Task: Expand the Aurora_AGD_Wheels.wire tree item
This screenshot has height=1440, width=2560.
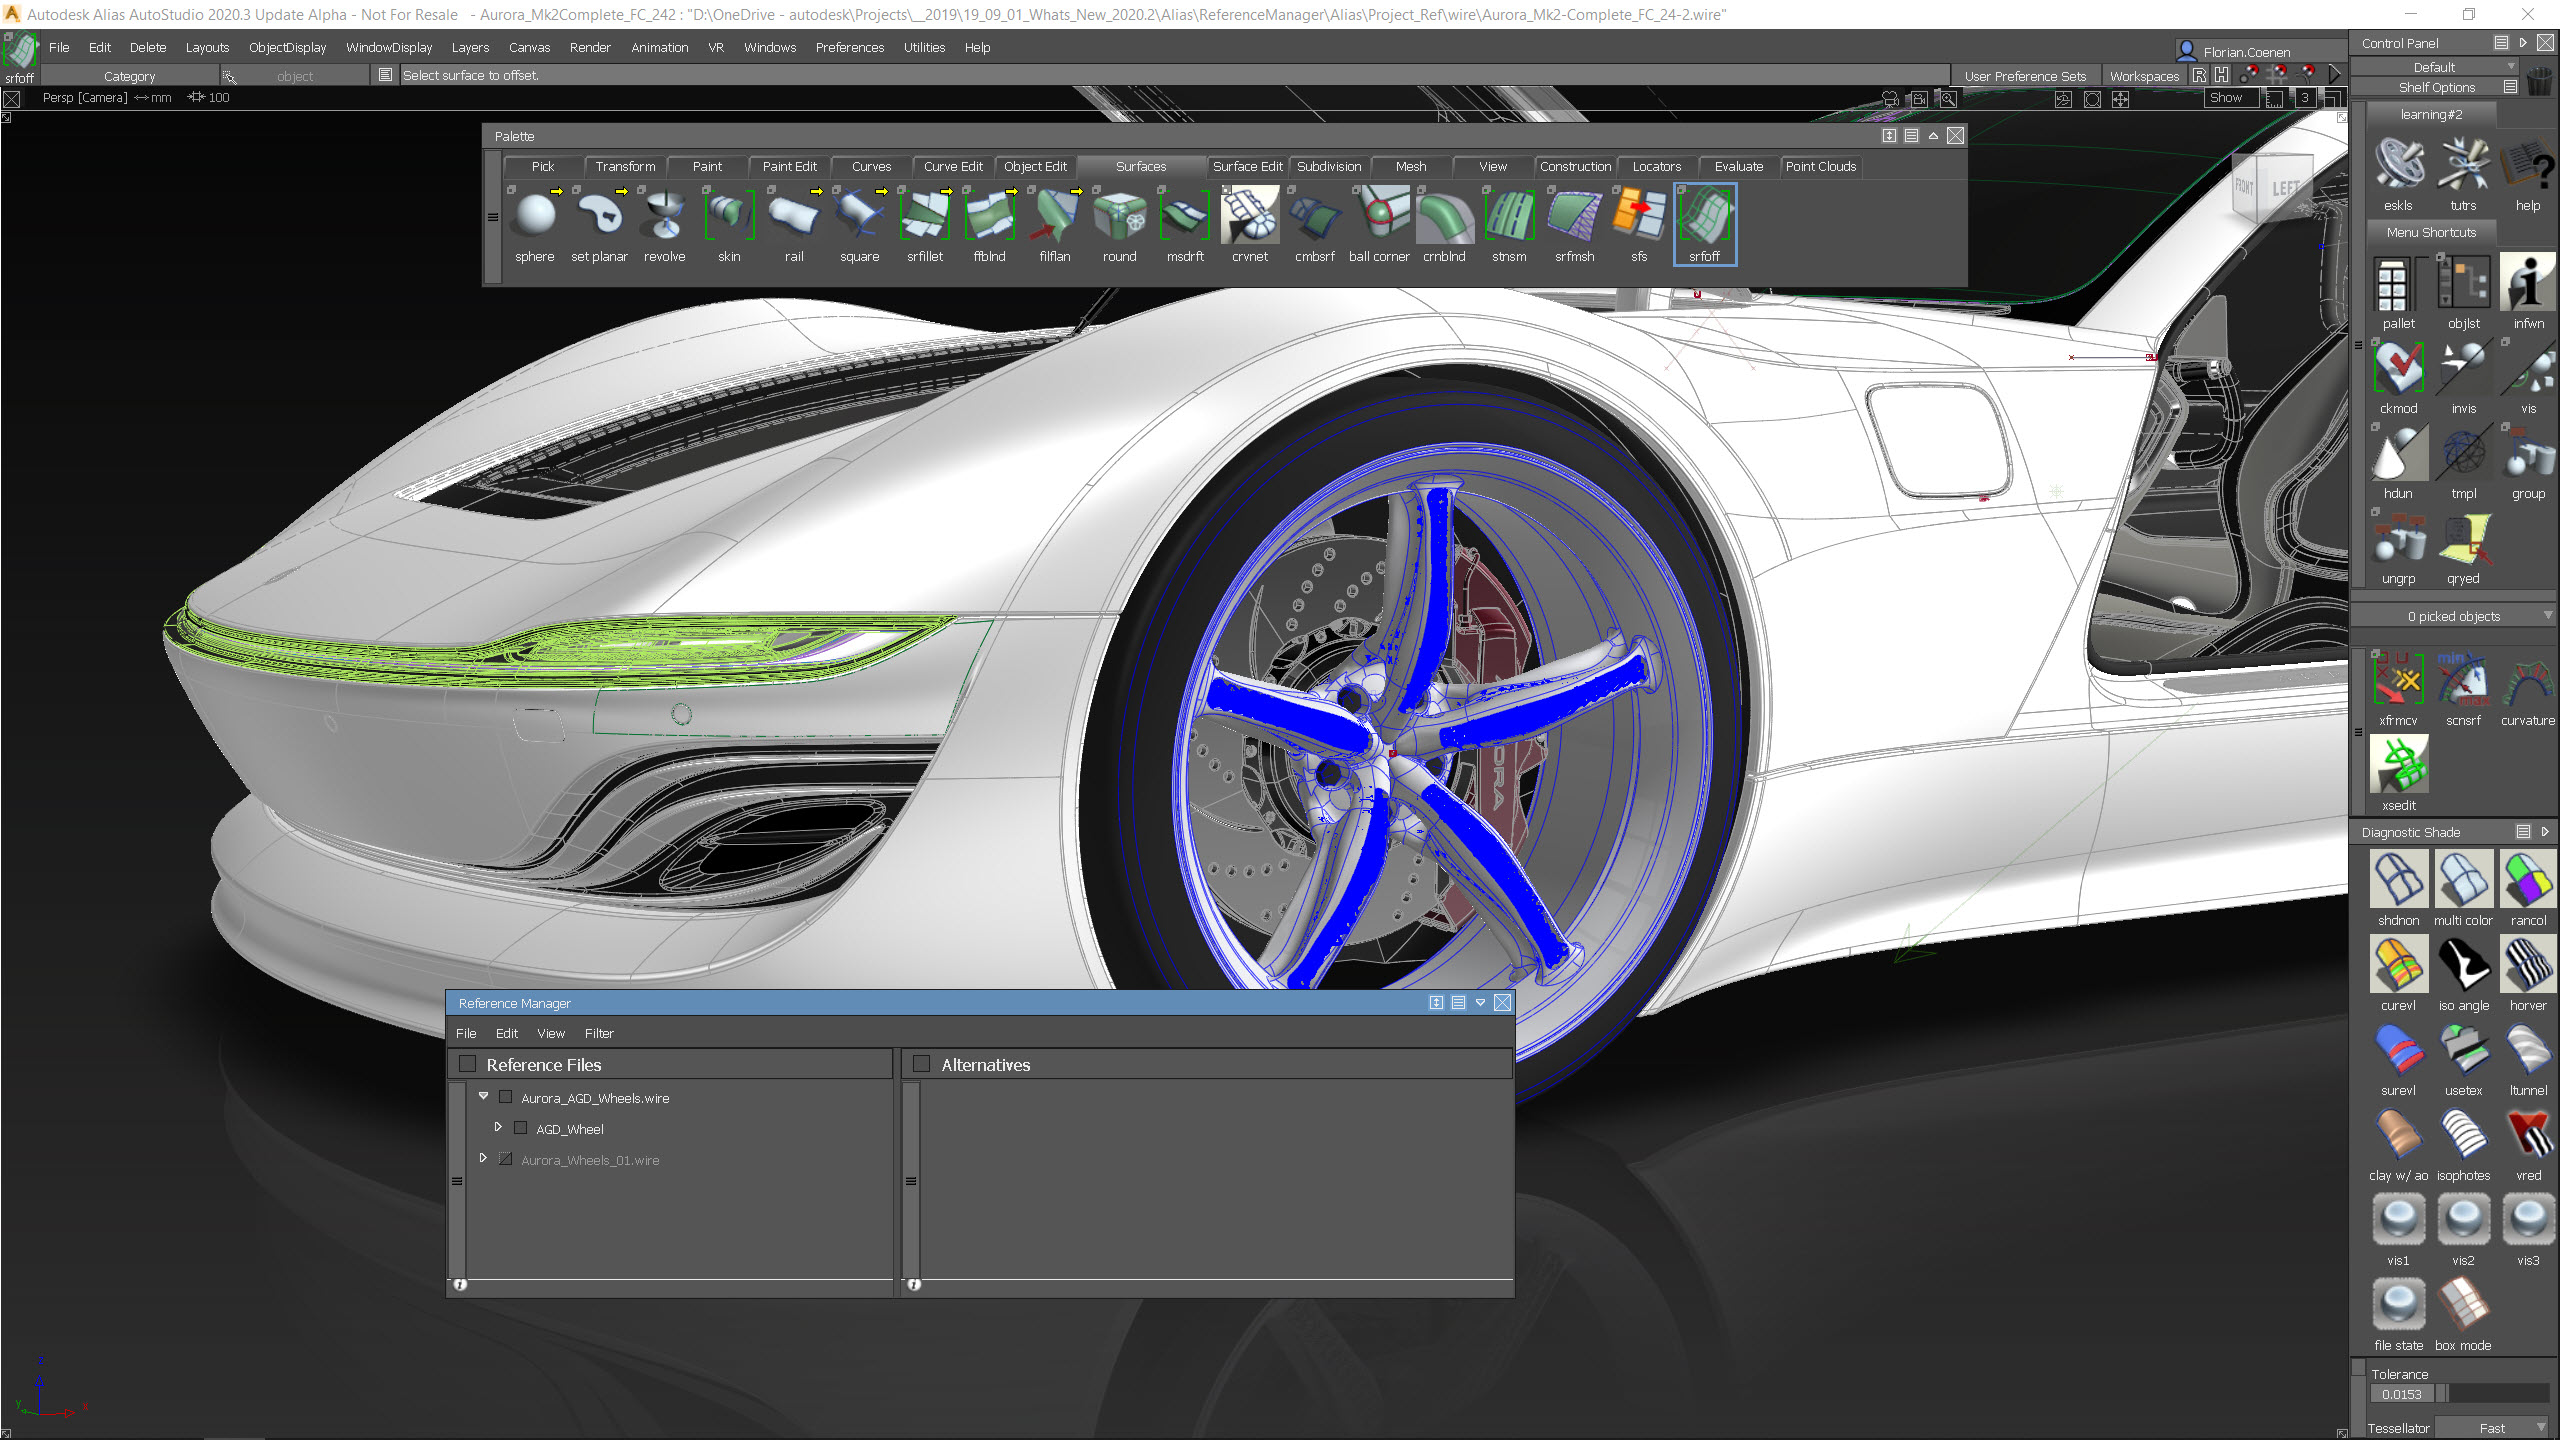Action: (485, 1097)
